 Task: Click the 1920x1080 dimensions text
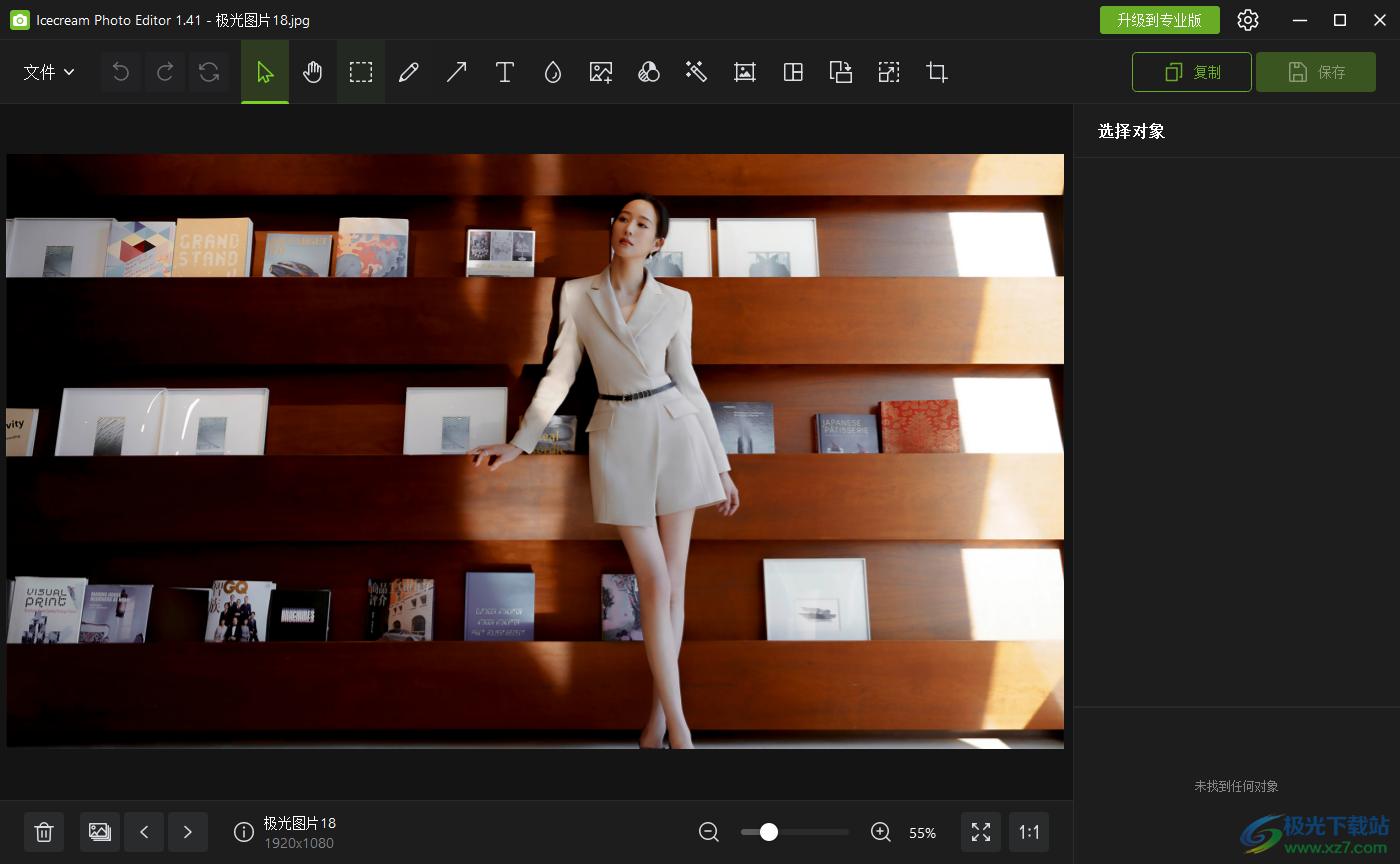(299, 843)
